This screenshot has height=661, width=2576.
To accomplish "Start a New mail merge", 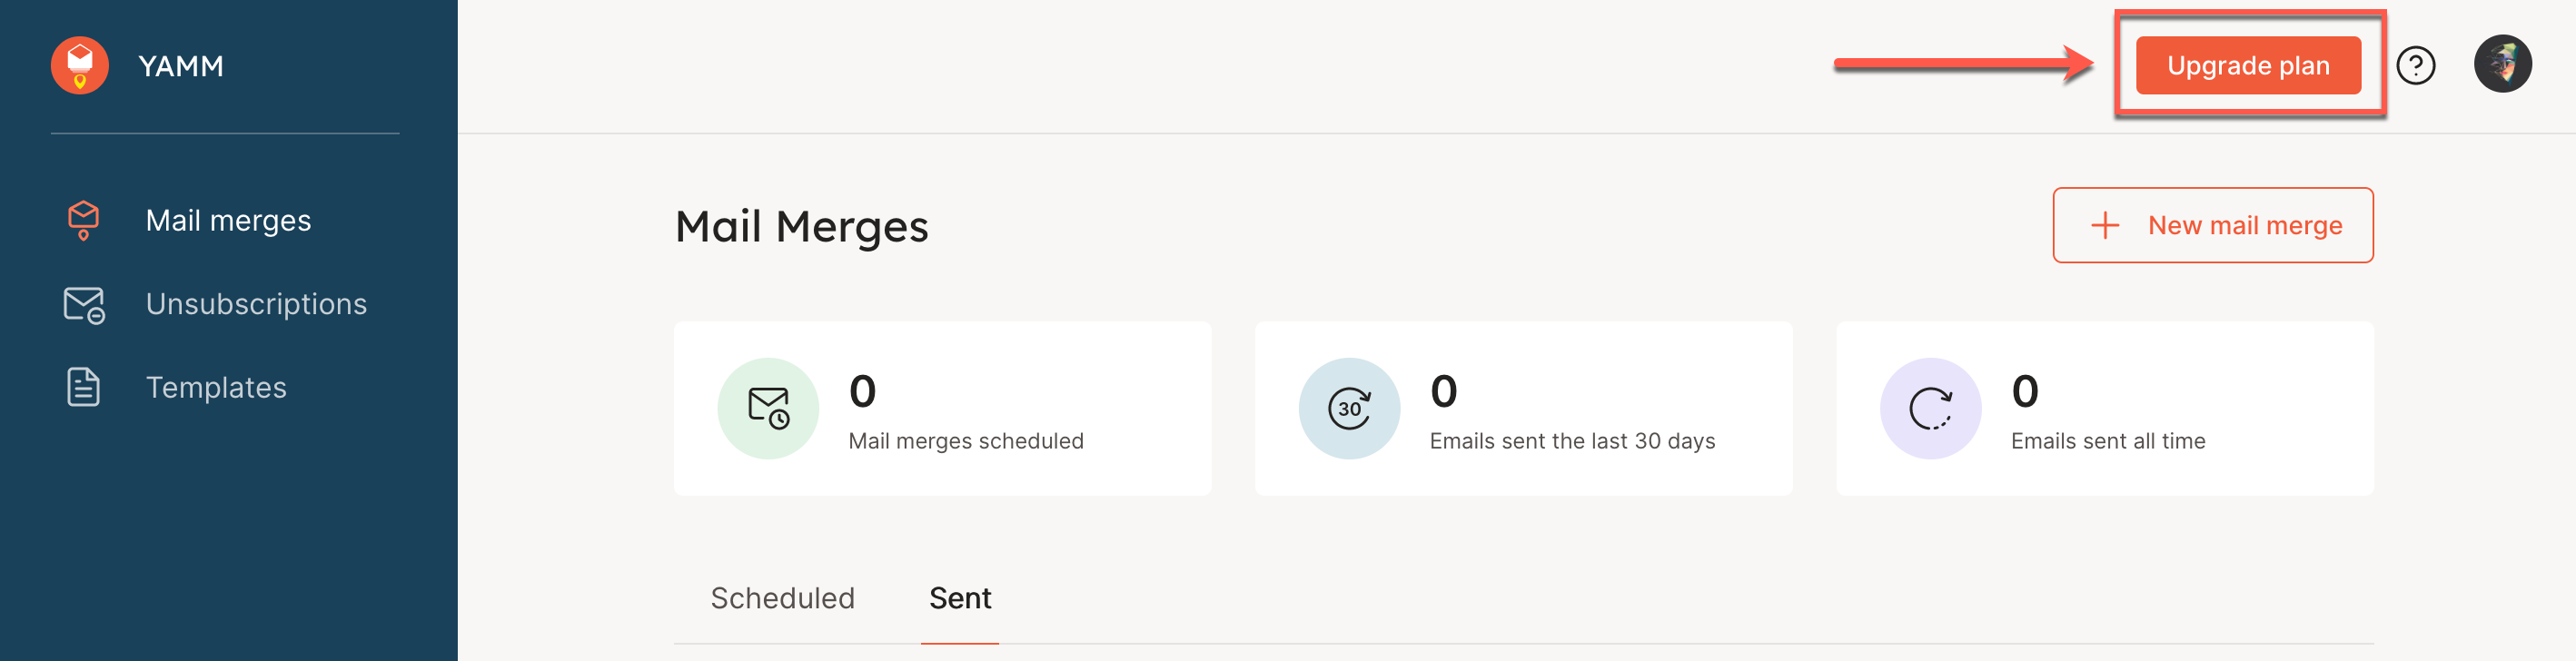I will [x=2244, y=225].
